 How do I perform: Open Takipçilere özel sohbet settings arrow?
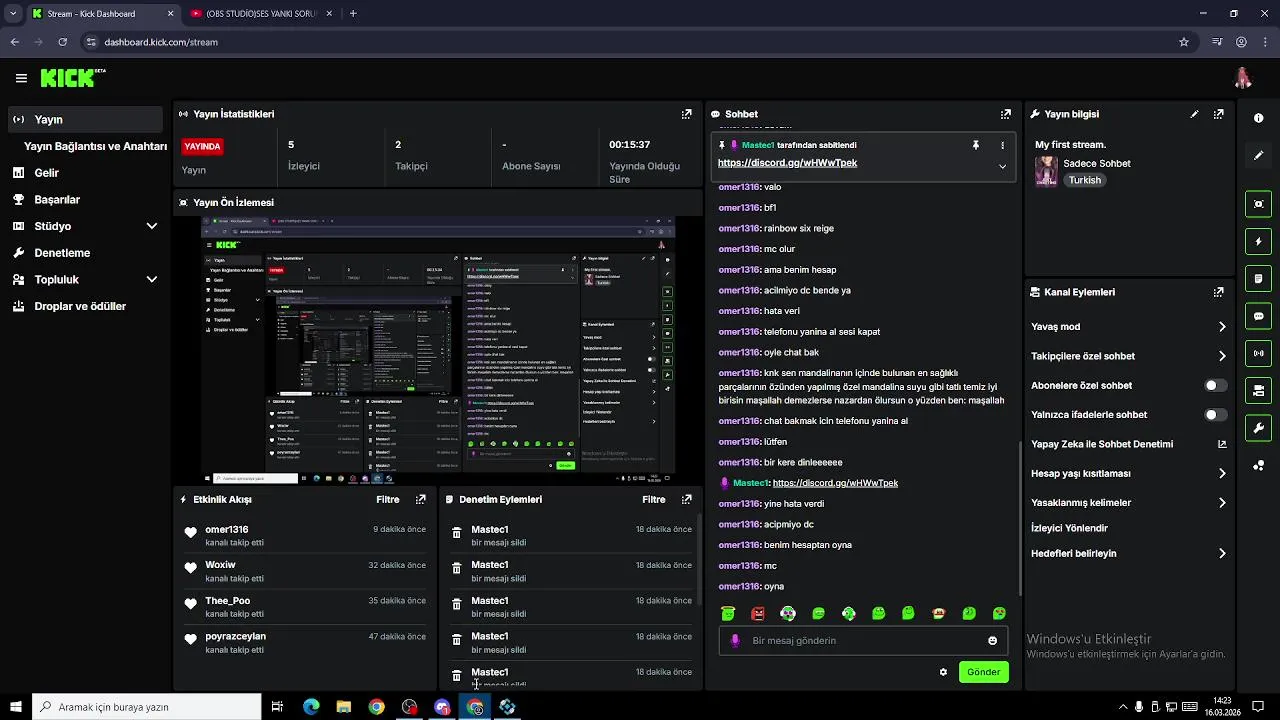click(1222, 356)
